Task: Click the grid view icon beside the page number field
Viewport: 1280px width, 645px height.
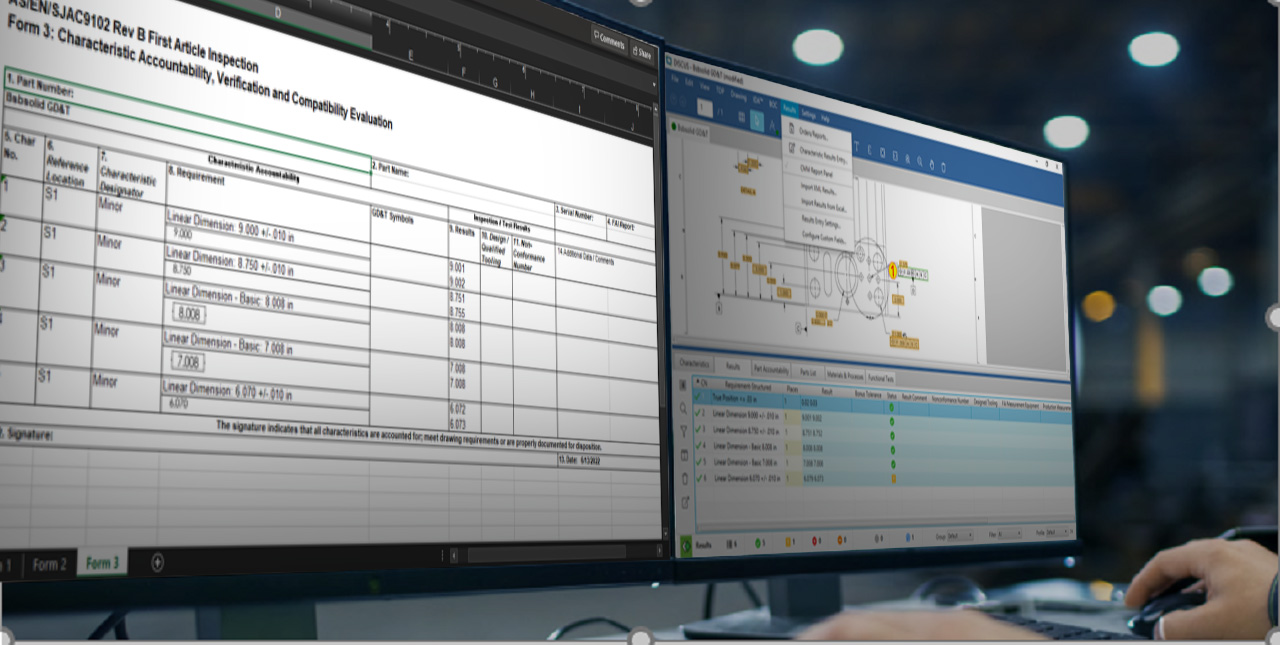Action: click(x=740, y=115)
